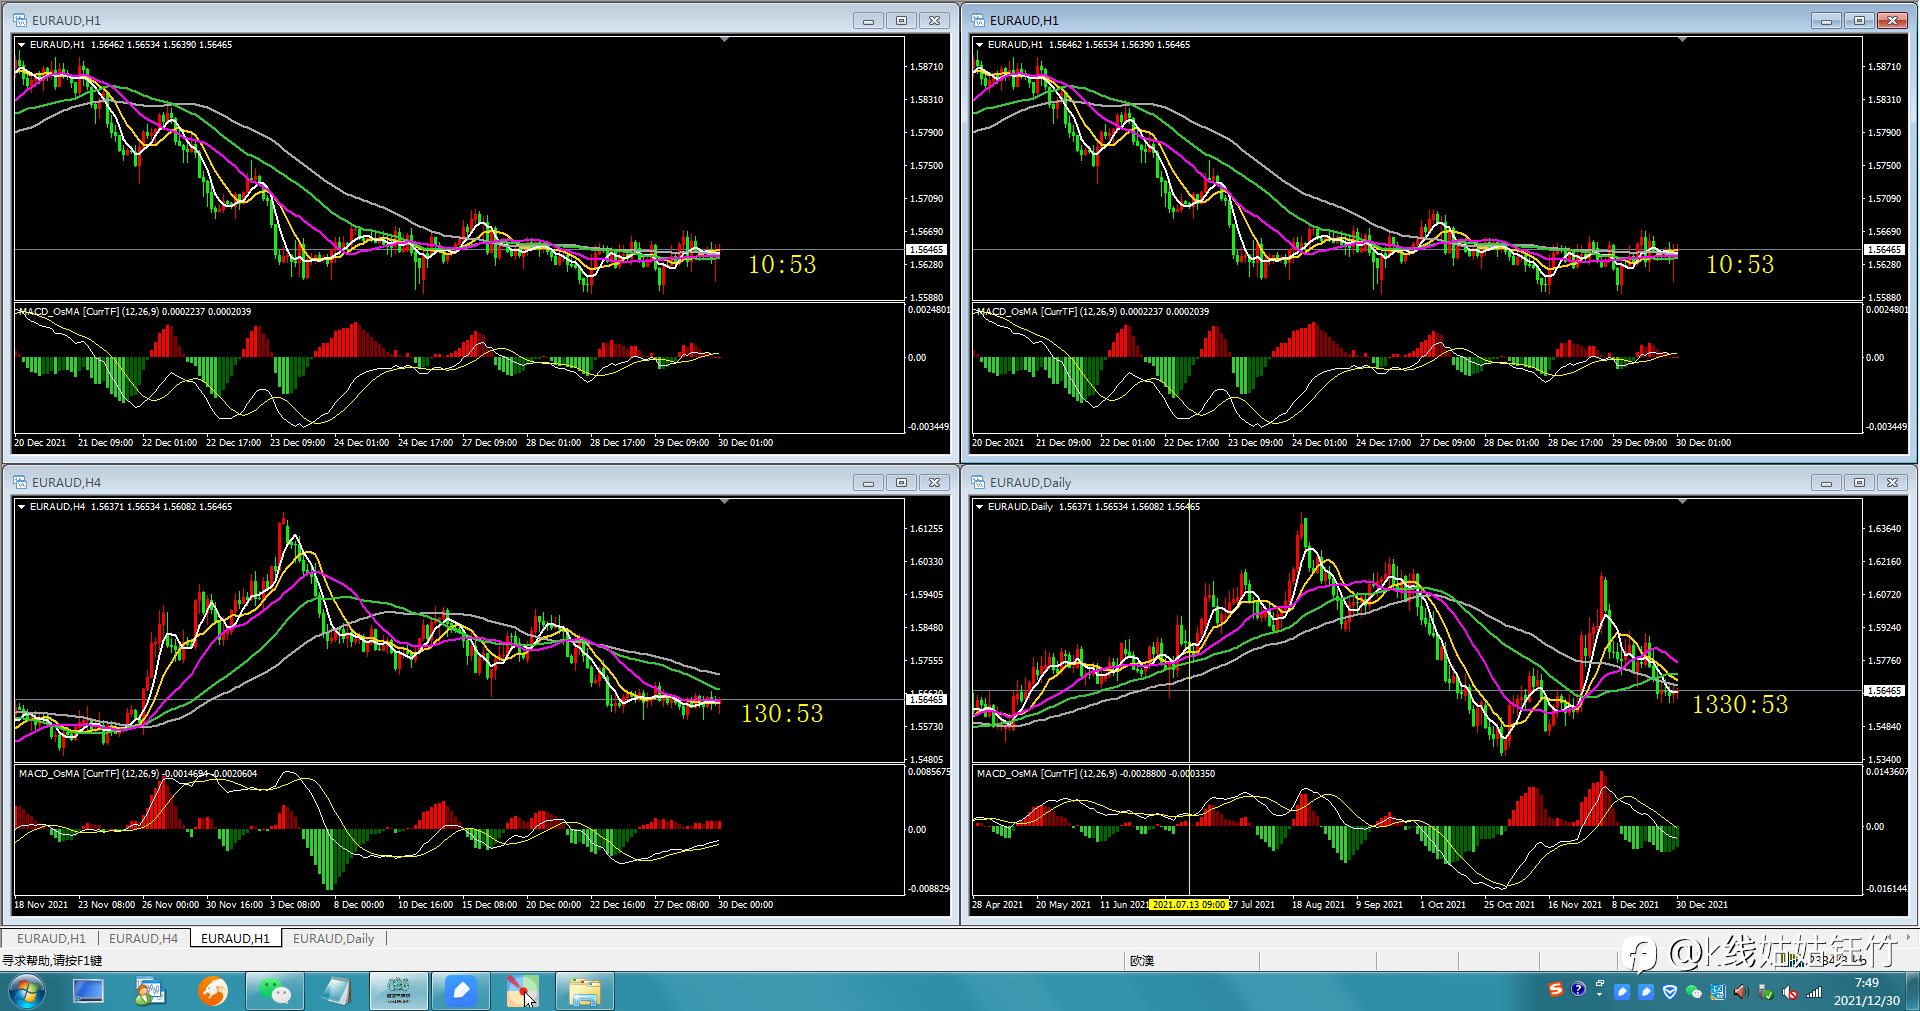Image resolution: width=1920 pixels, height=1011 pixels.
Task: Open the notepad app on the taskbar
Action: (x=337, y=991)
